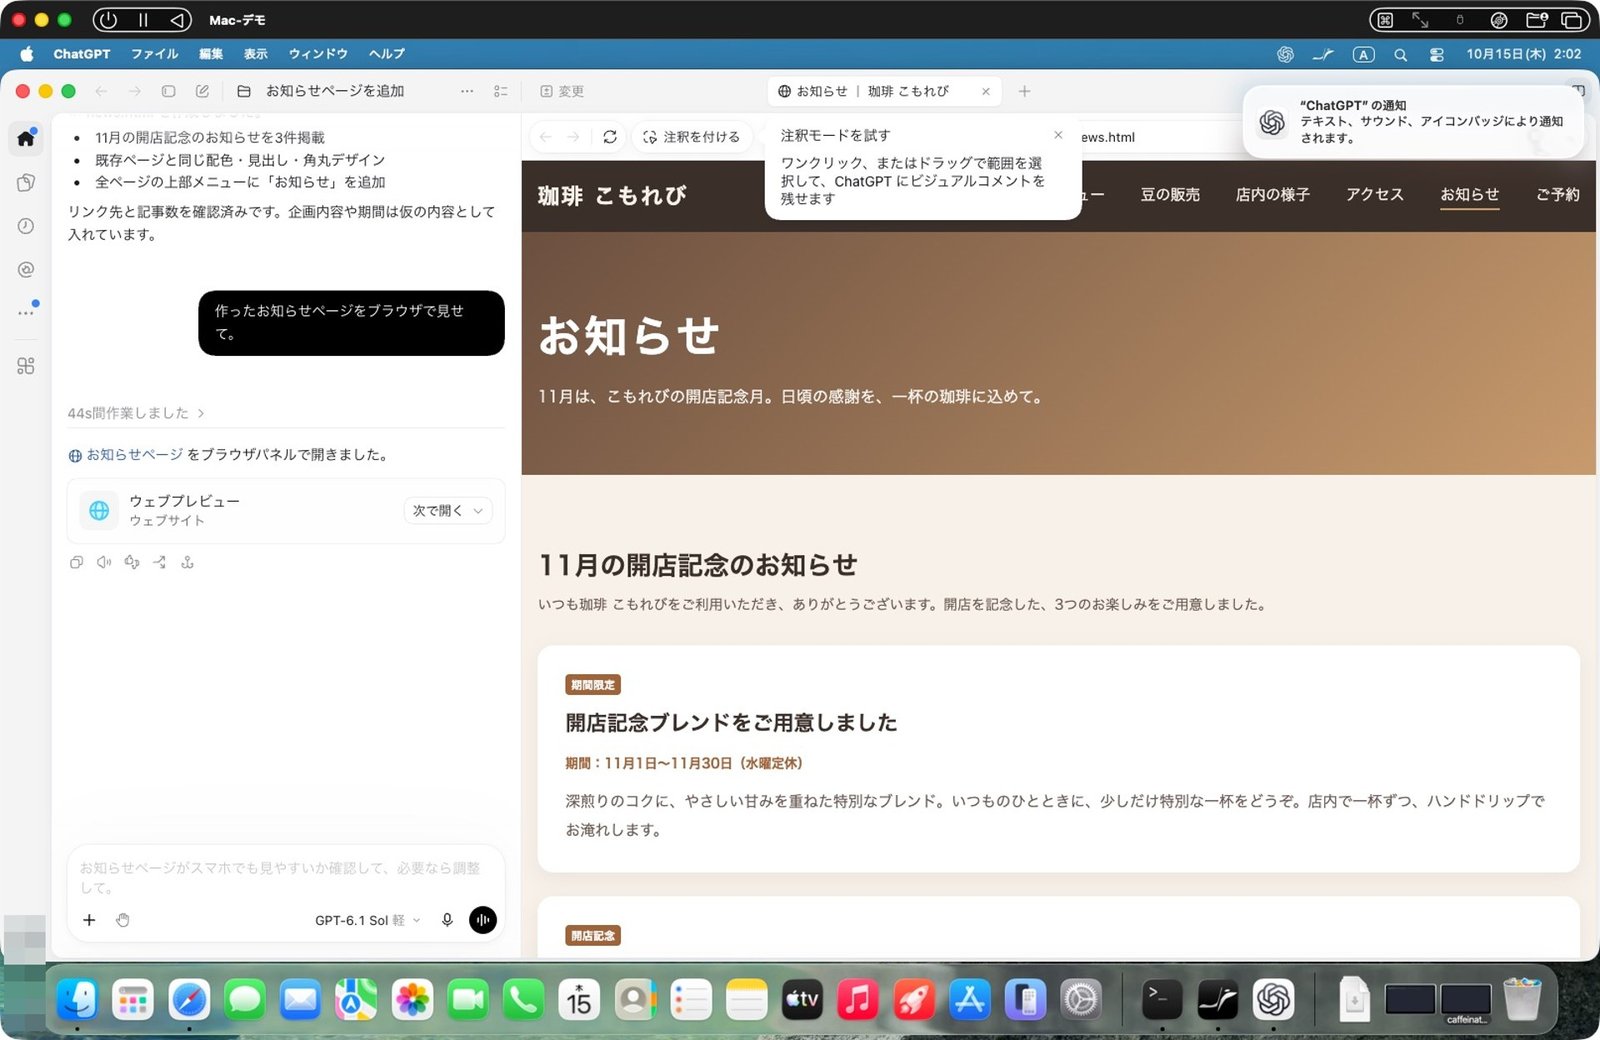Open the ellipsis options beside conversation title

point(467,91)
